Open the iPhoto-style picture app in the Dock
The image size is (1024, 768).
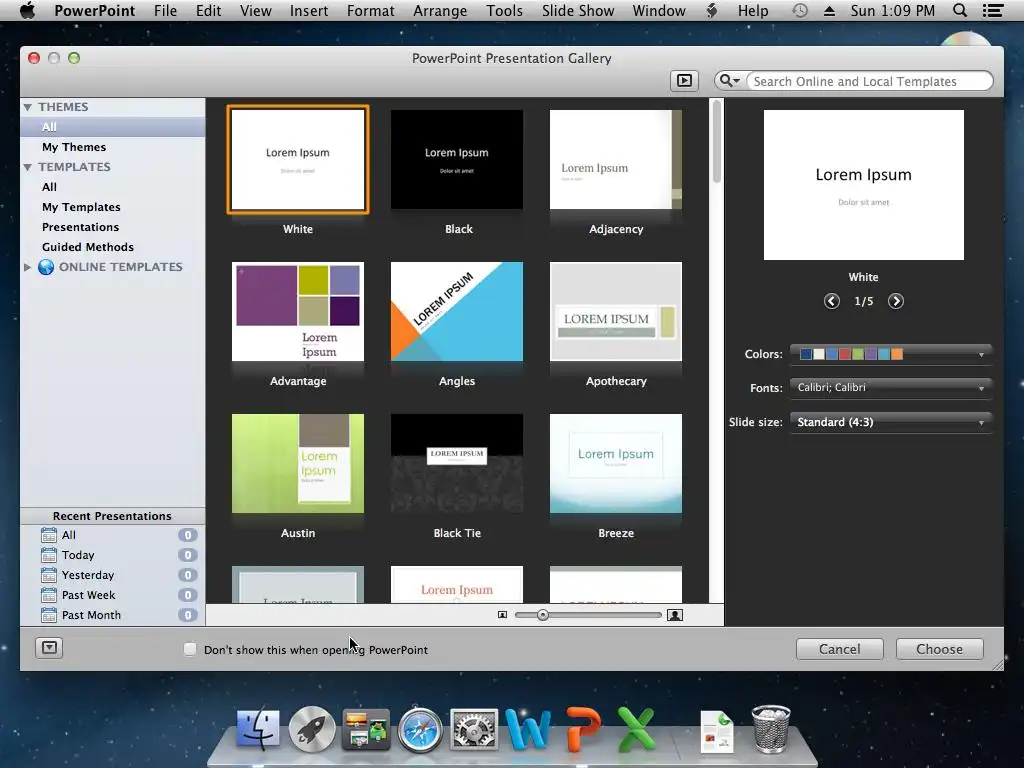tap(366, 729)
